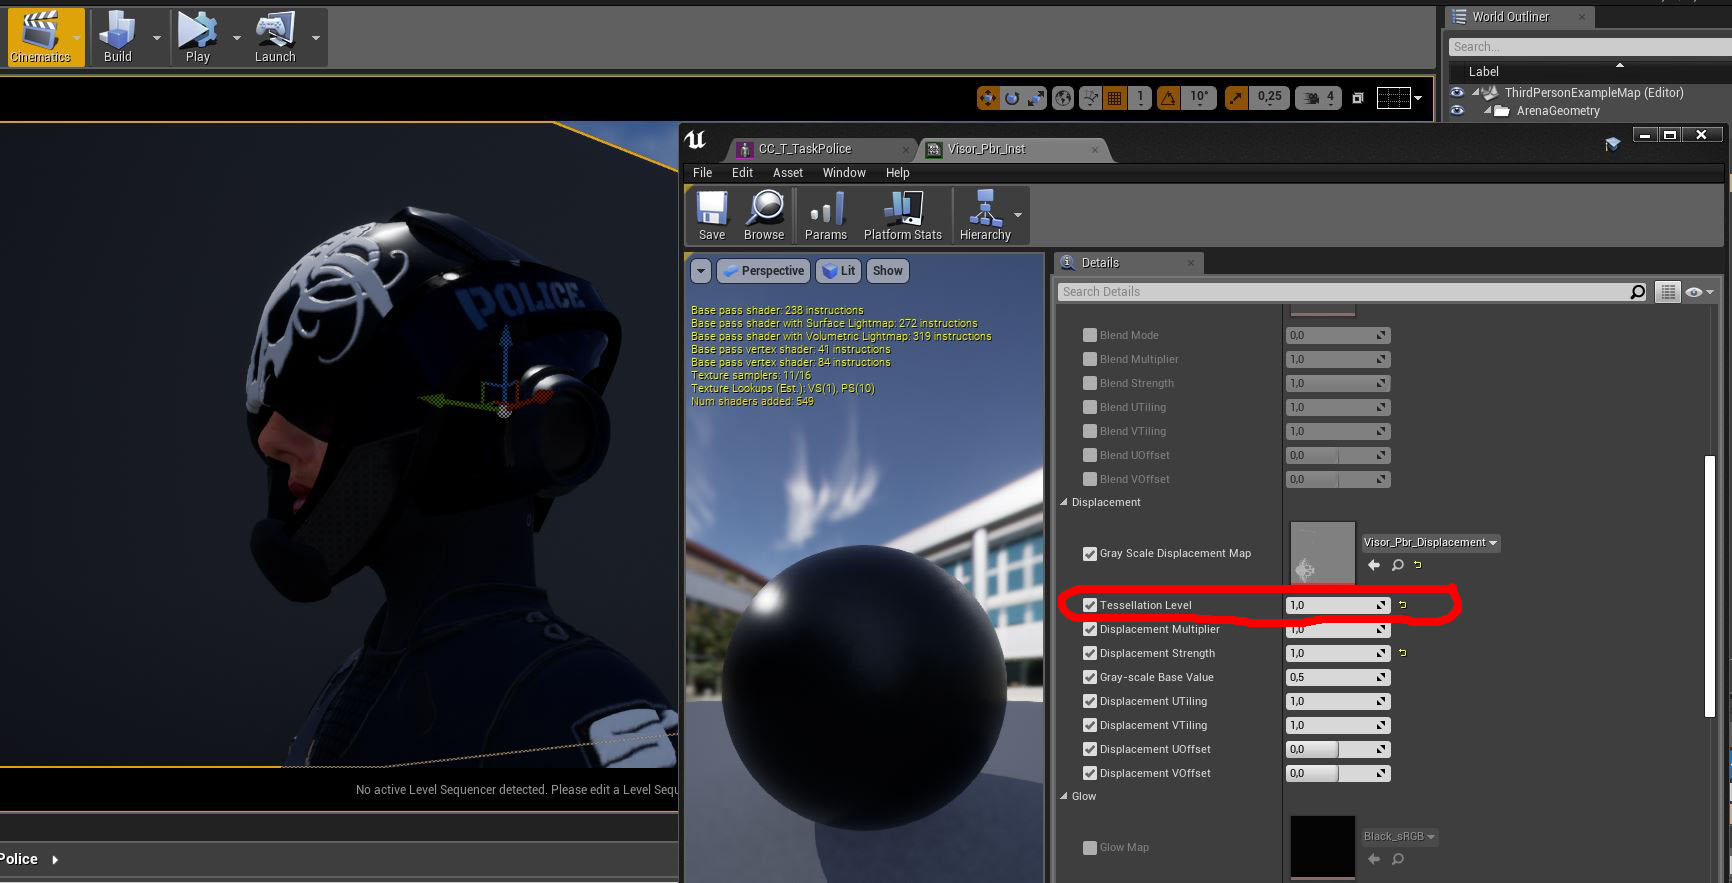Click Browse in material editor toolbar
Image resolution: width=1732 pixels, height=883 pixels.
pyautogui.click(x=764, y=215)
